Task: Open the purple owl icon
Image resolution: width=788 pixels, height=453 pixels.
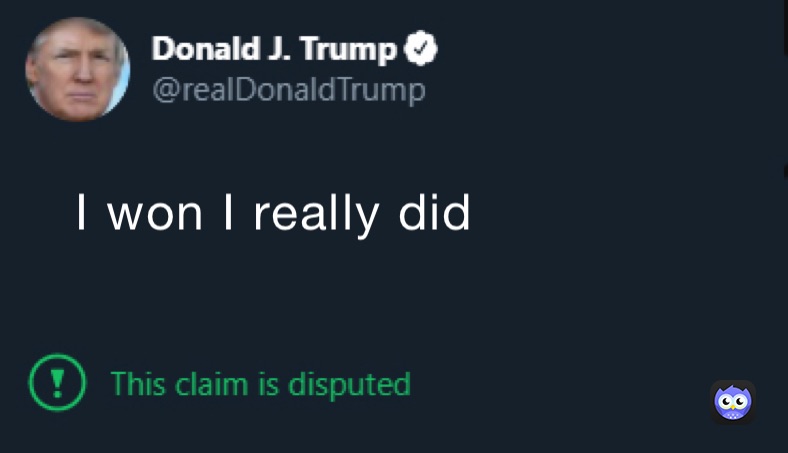Action: coord(732,401)
